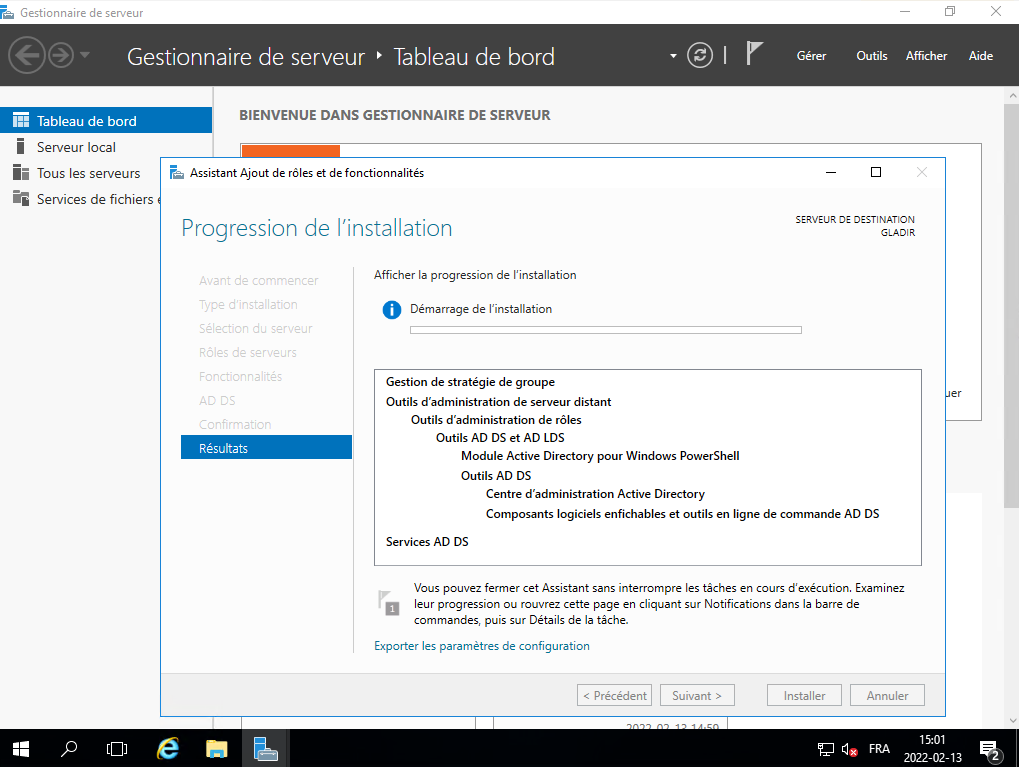Select the Sélection du serveur wizard step
1019x767 pixels.
[255, 328]
